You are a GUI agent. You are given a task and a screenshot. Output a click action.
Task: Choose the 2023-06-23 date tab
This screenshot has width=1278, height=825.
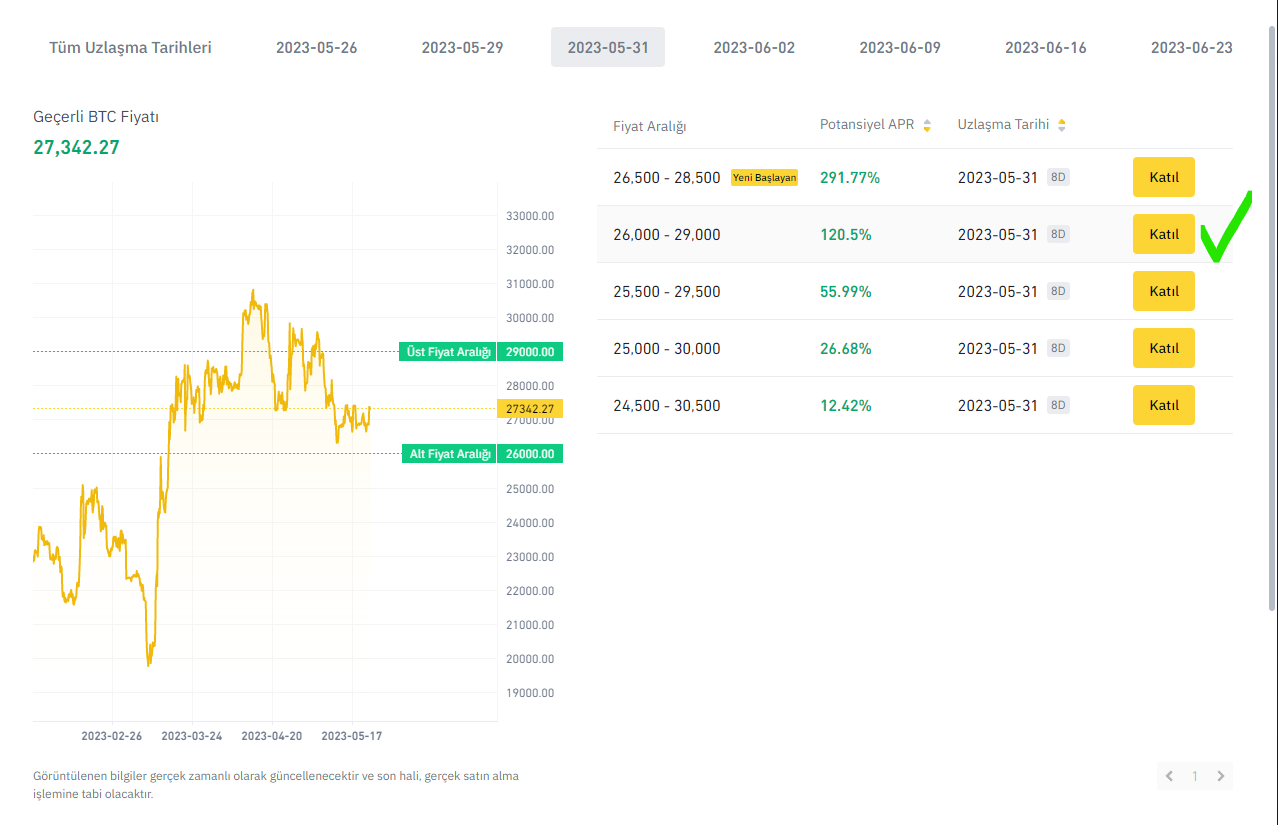coord(1191,47)
